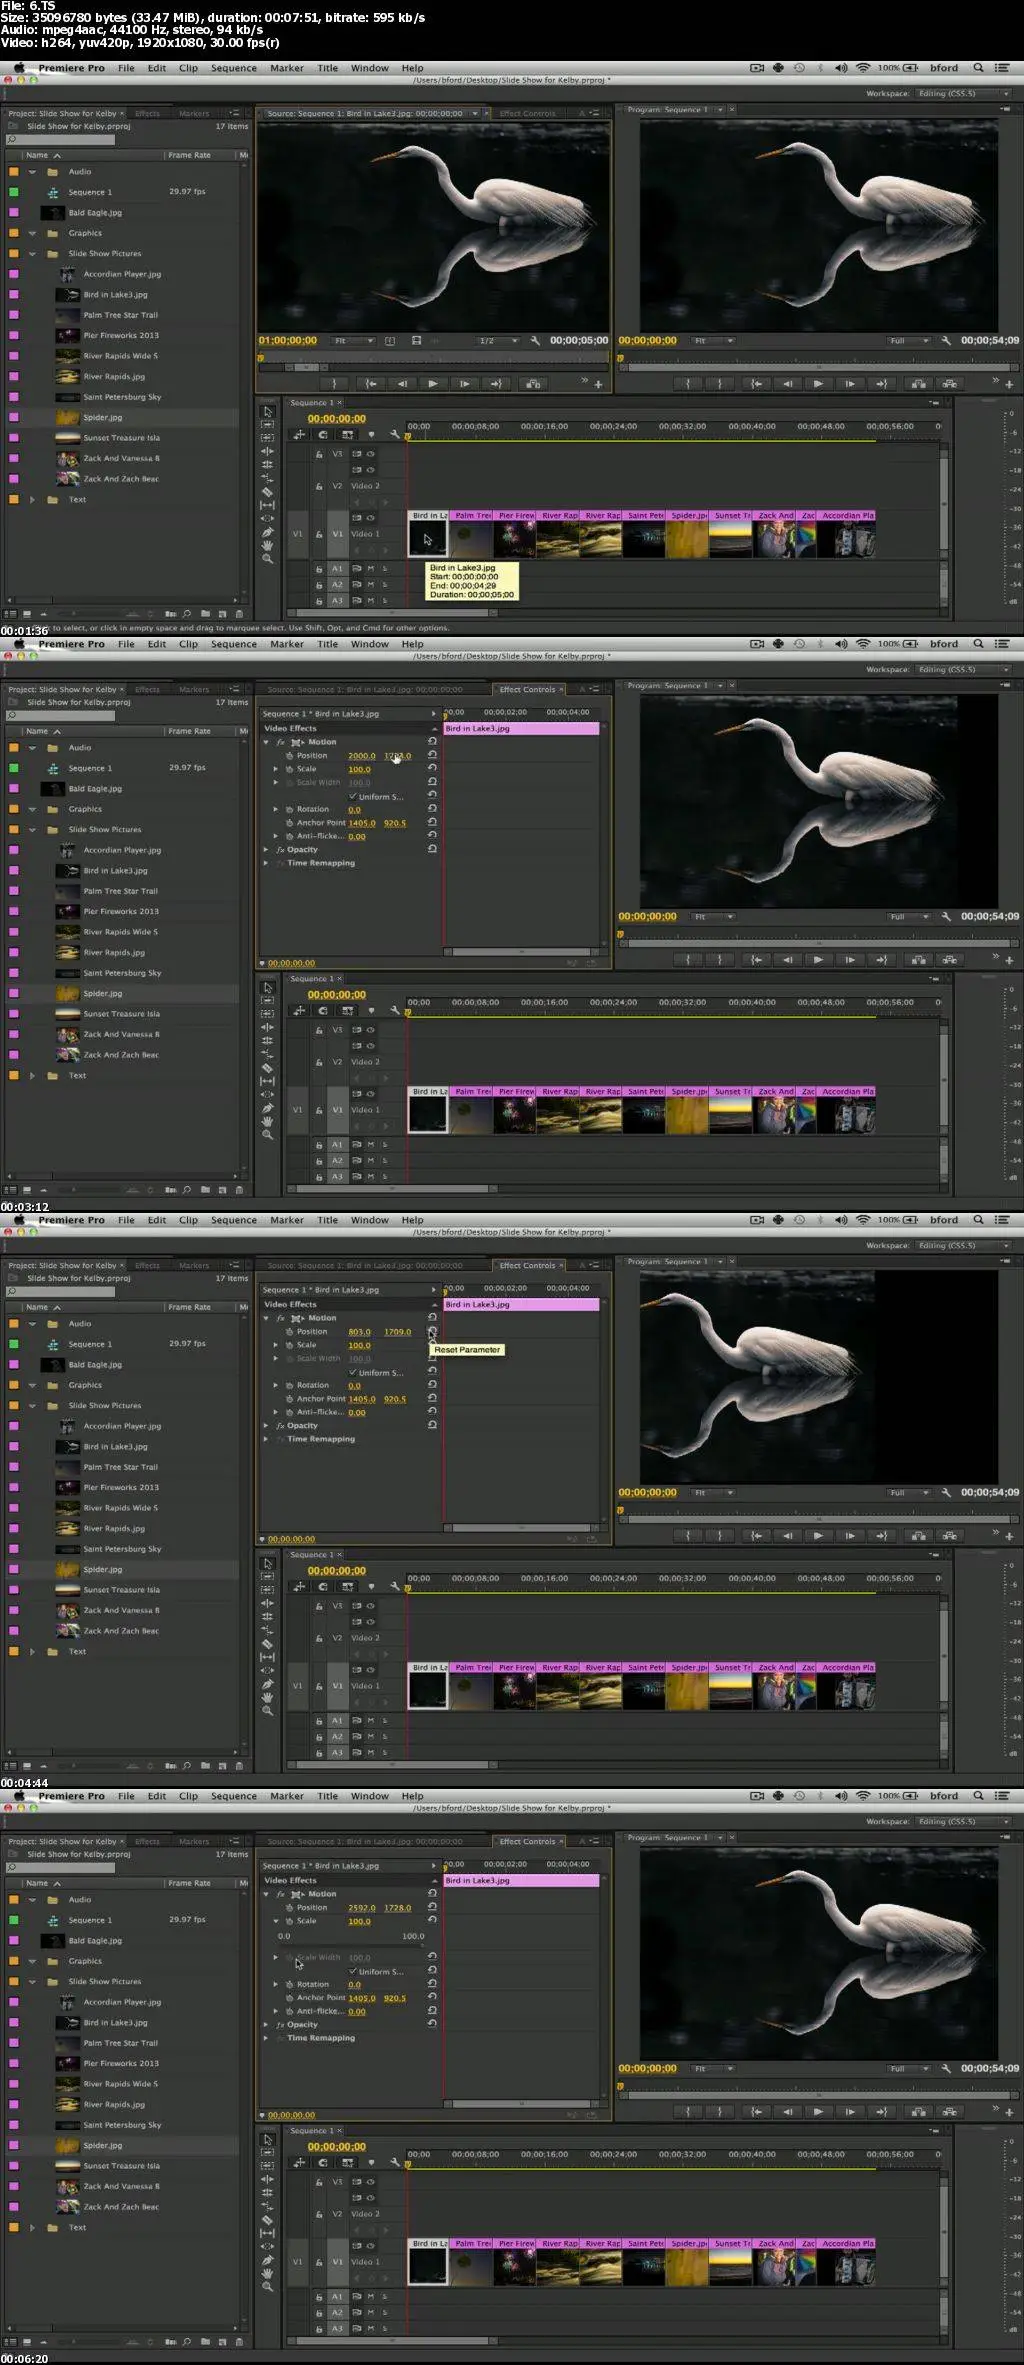In the 00:01:36 frame, select the Palm Tree timeline clip
1024x2365 pixels.
pyautogui.click(x=471, y=534)
